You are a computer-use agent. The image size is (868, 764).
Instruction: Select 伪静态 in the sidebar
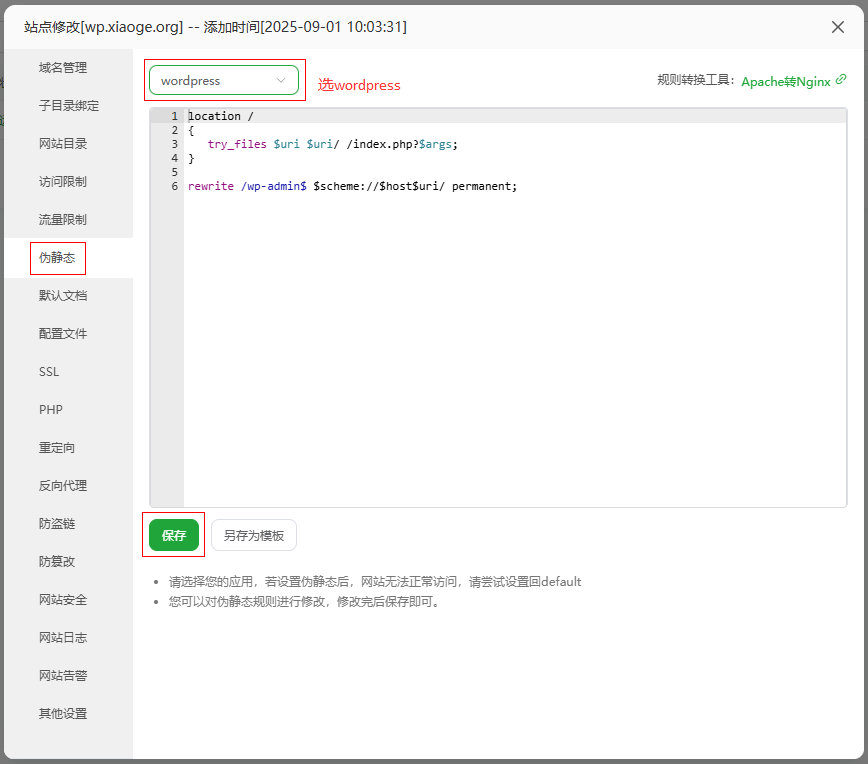(57, 257)
